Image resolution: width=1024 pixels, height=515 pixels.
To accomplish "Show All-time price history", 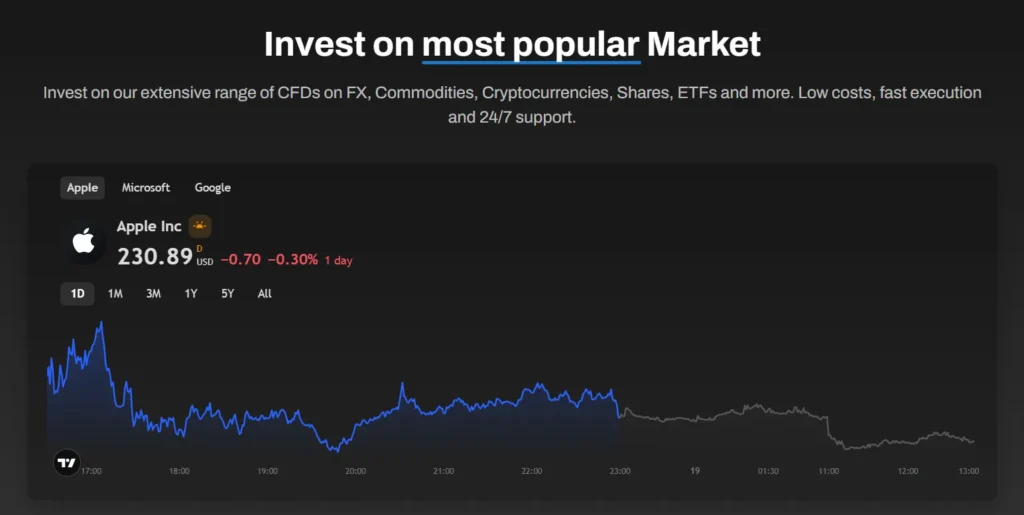I will point(264,293).
